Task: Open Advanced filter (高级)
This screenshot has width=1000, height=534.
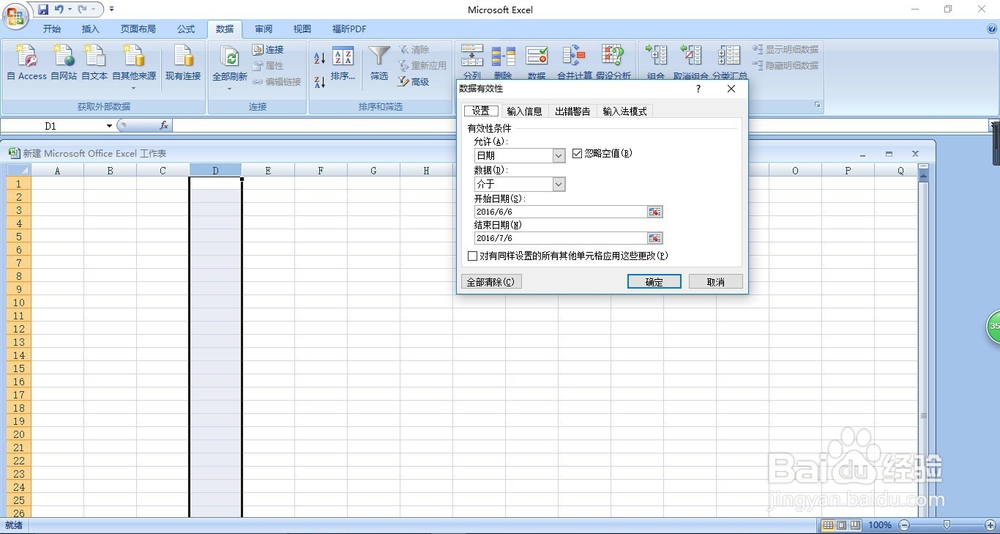Action: pyautogui.click(x=413, y=82)
